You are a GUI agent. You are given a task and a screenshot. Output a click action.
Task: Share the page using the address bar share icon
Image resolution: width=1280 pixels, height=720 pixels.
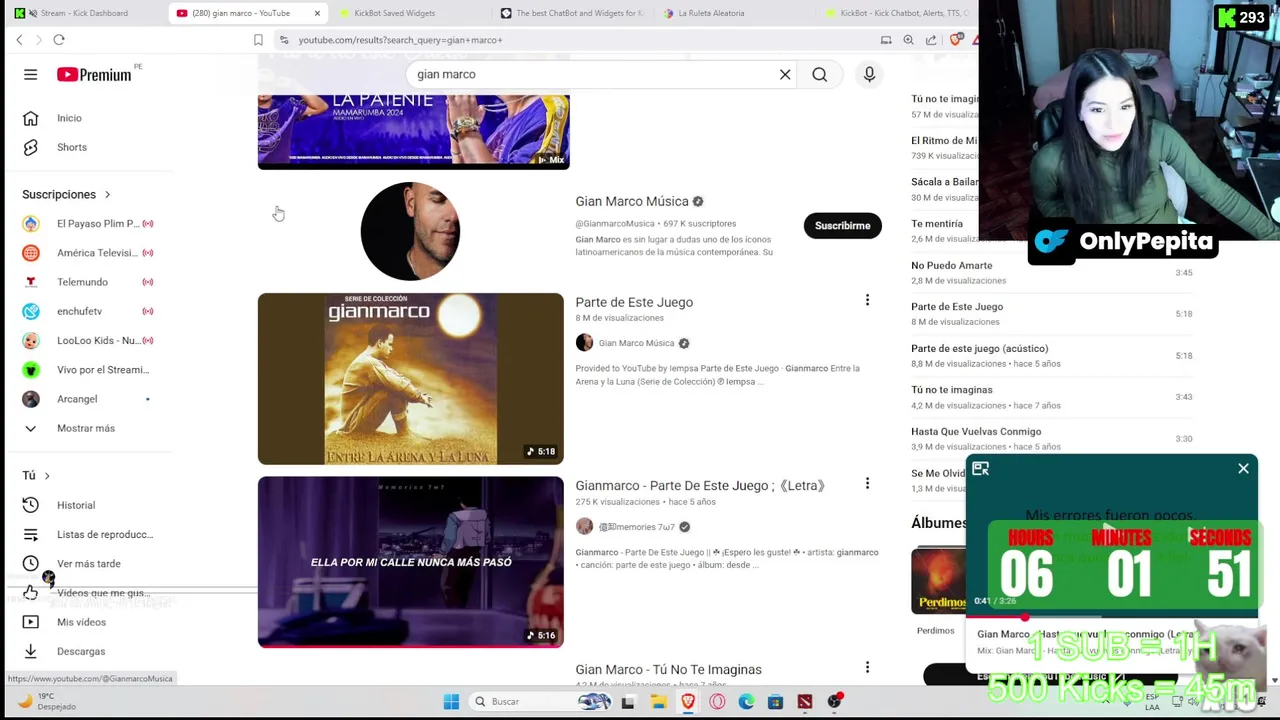[x=931, y=40]
